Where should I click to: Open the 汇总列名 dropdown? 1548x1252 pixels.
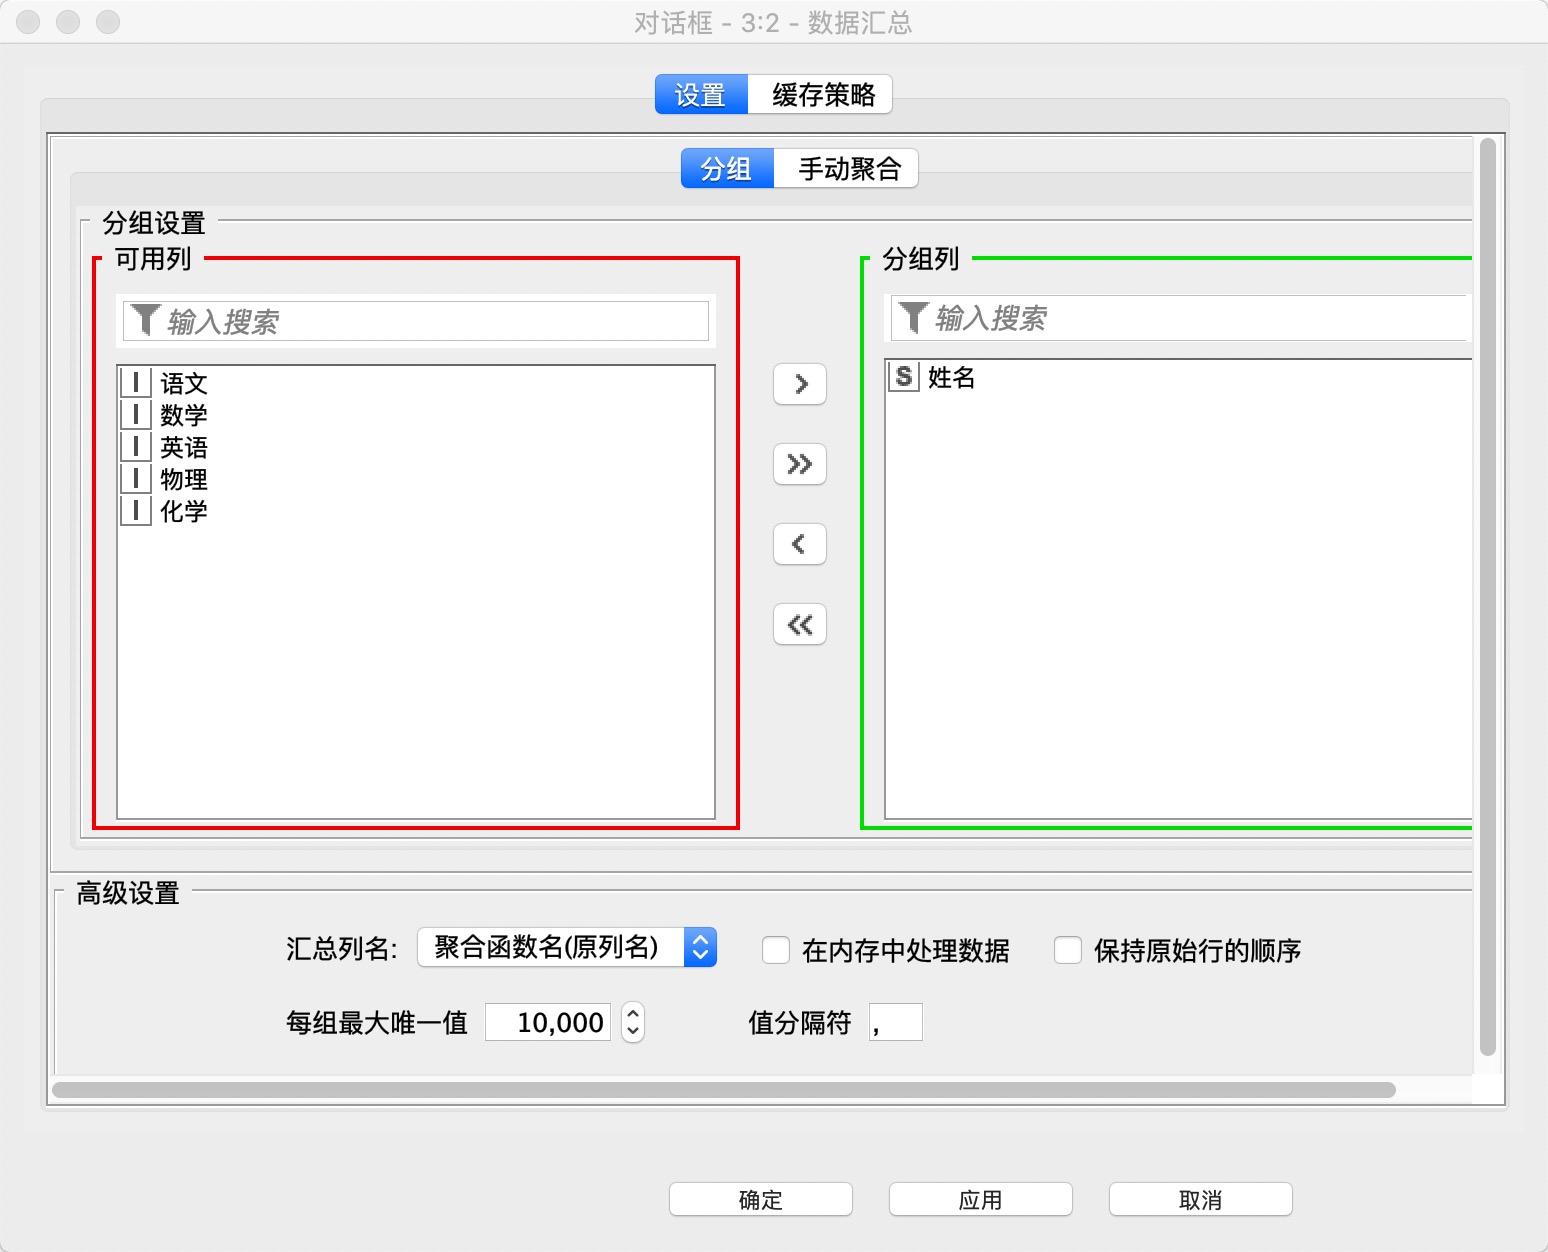567,947
